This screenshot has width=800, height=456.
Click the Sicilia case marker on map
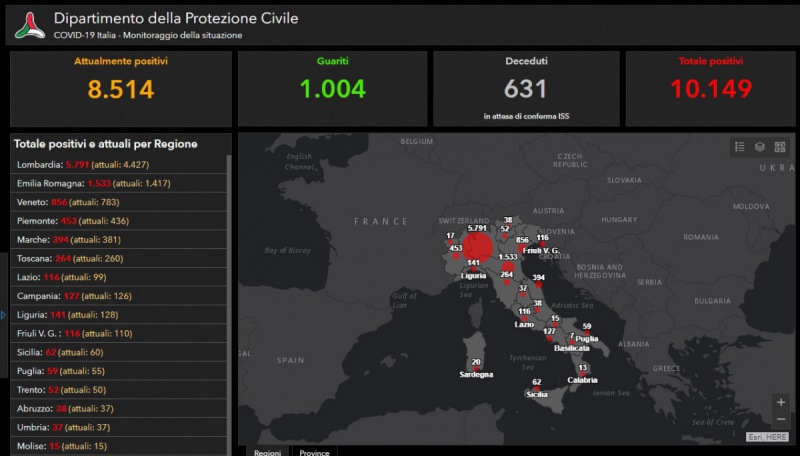(x=537, y=389)
